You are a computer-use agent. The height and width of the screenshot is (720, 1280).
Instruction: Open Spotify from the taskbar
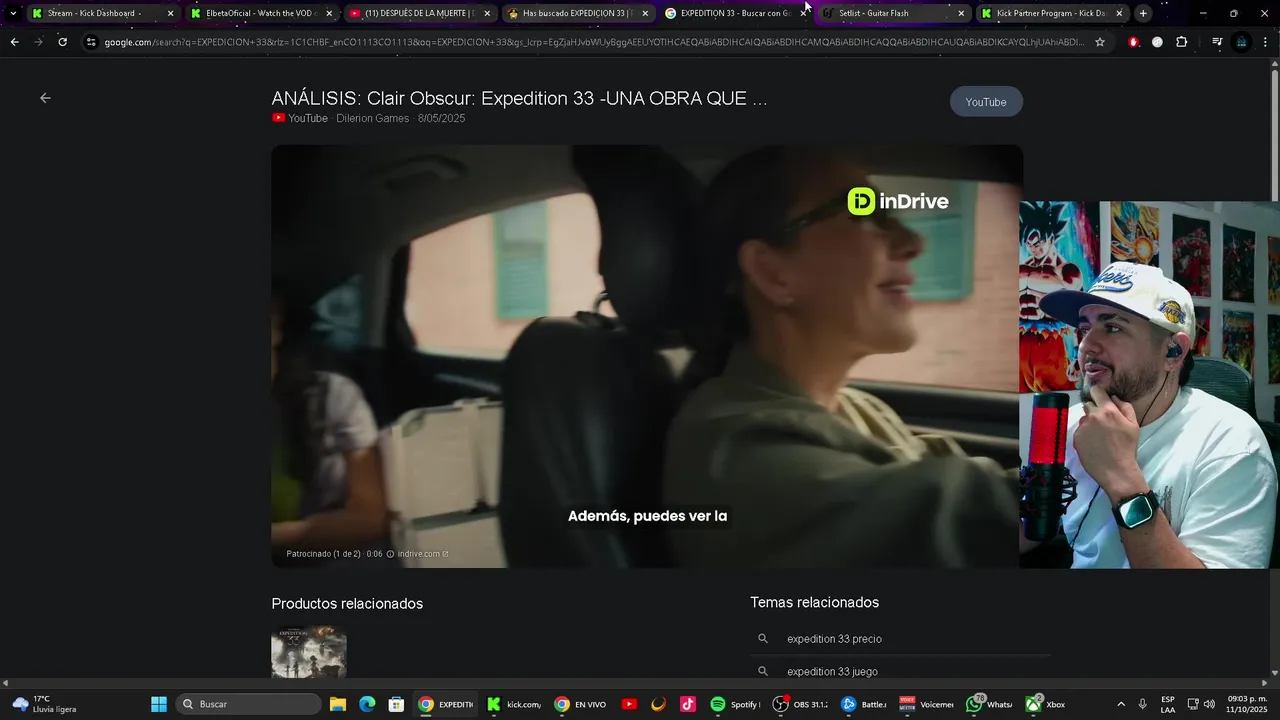point(735,704)
